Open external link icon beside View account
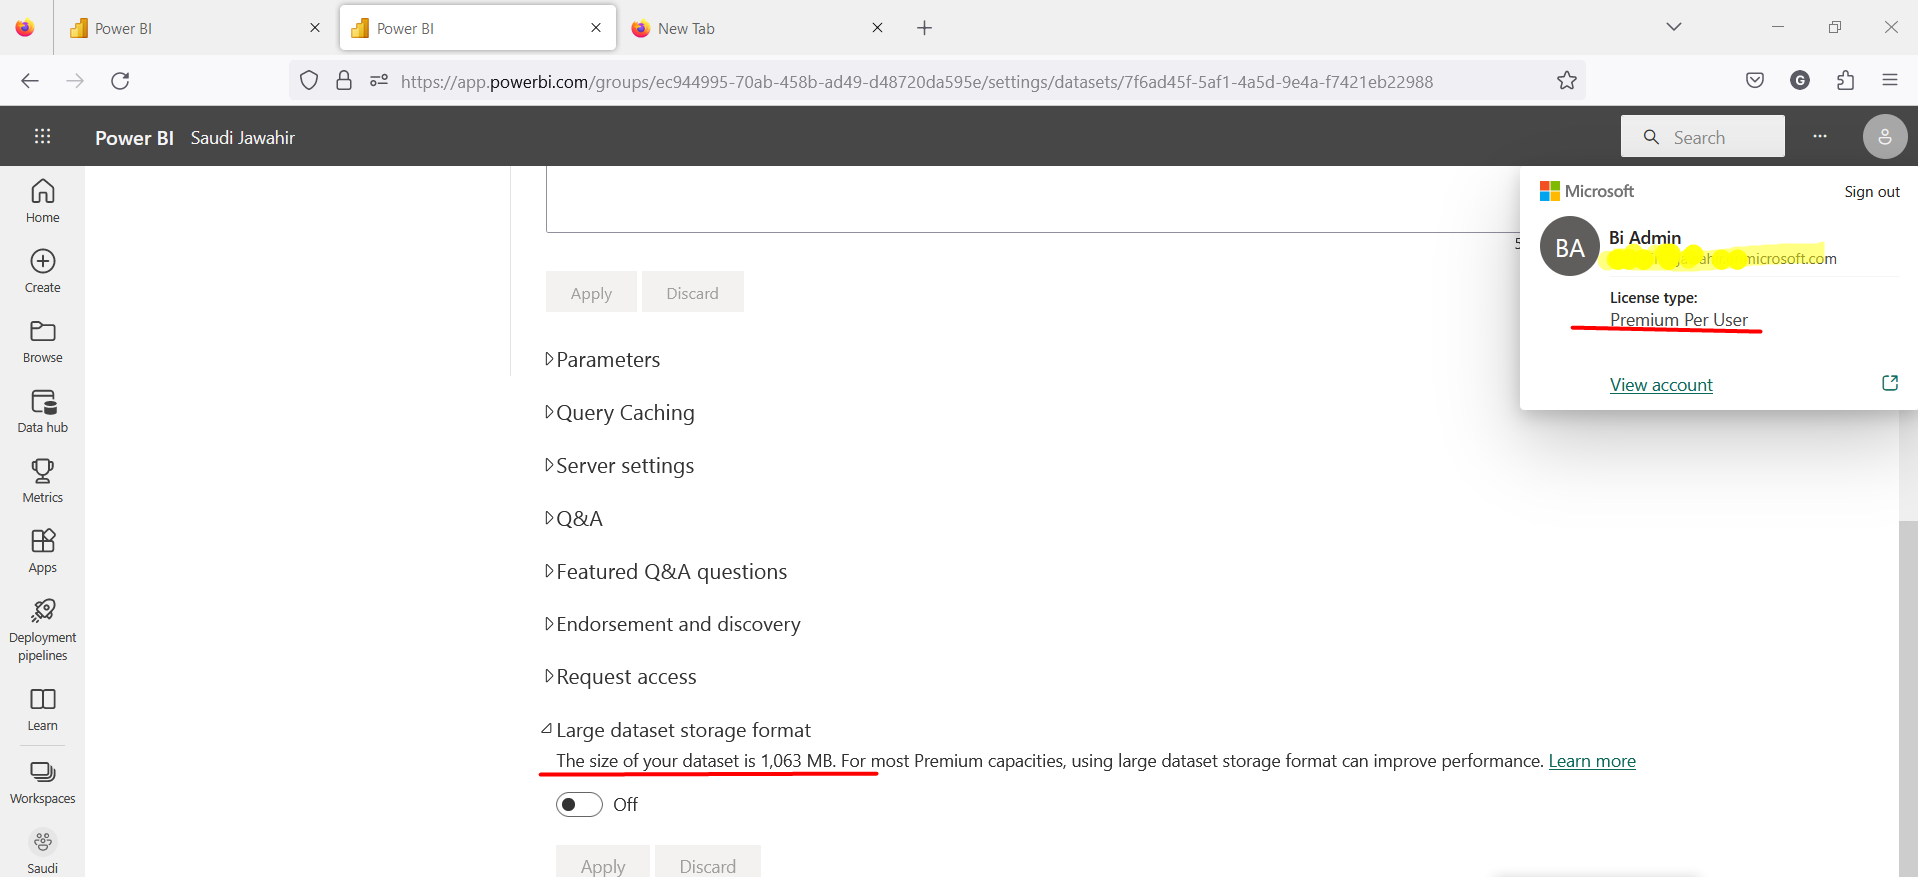Image resolution: width=1918 pixels, height=877 pixels. pos(1890,383)
